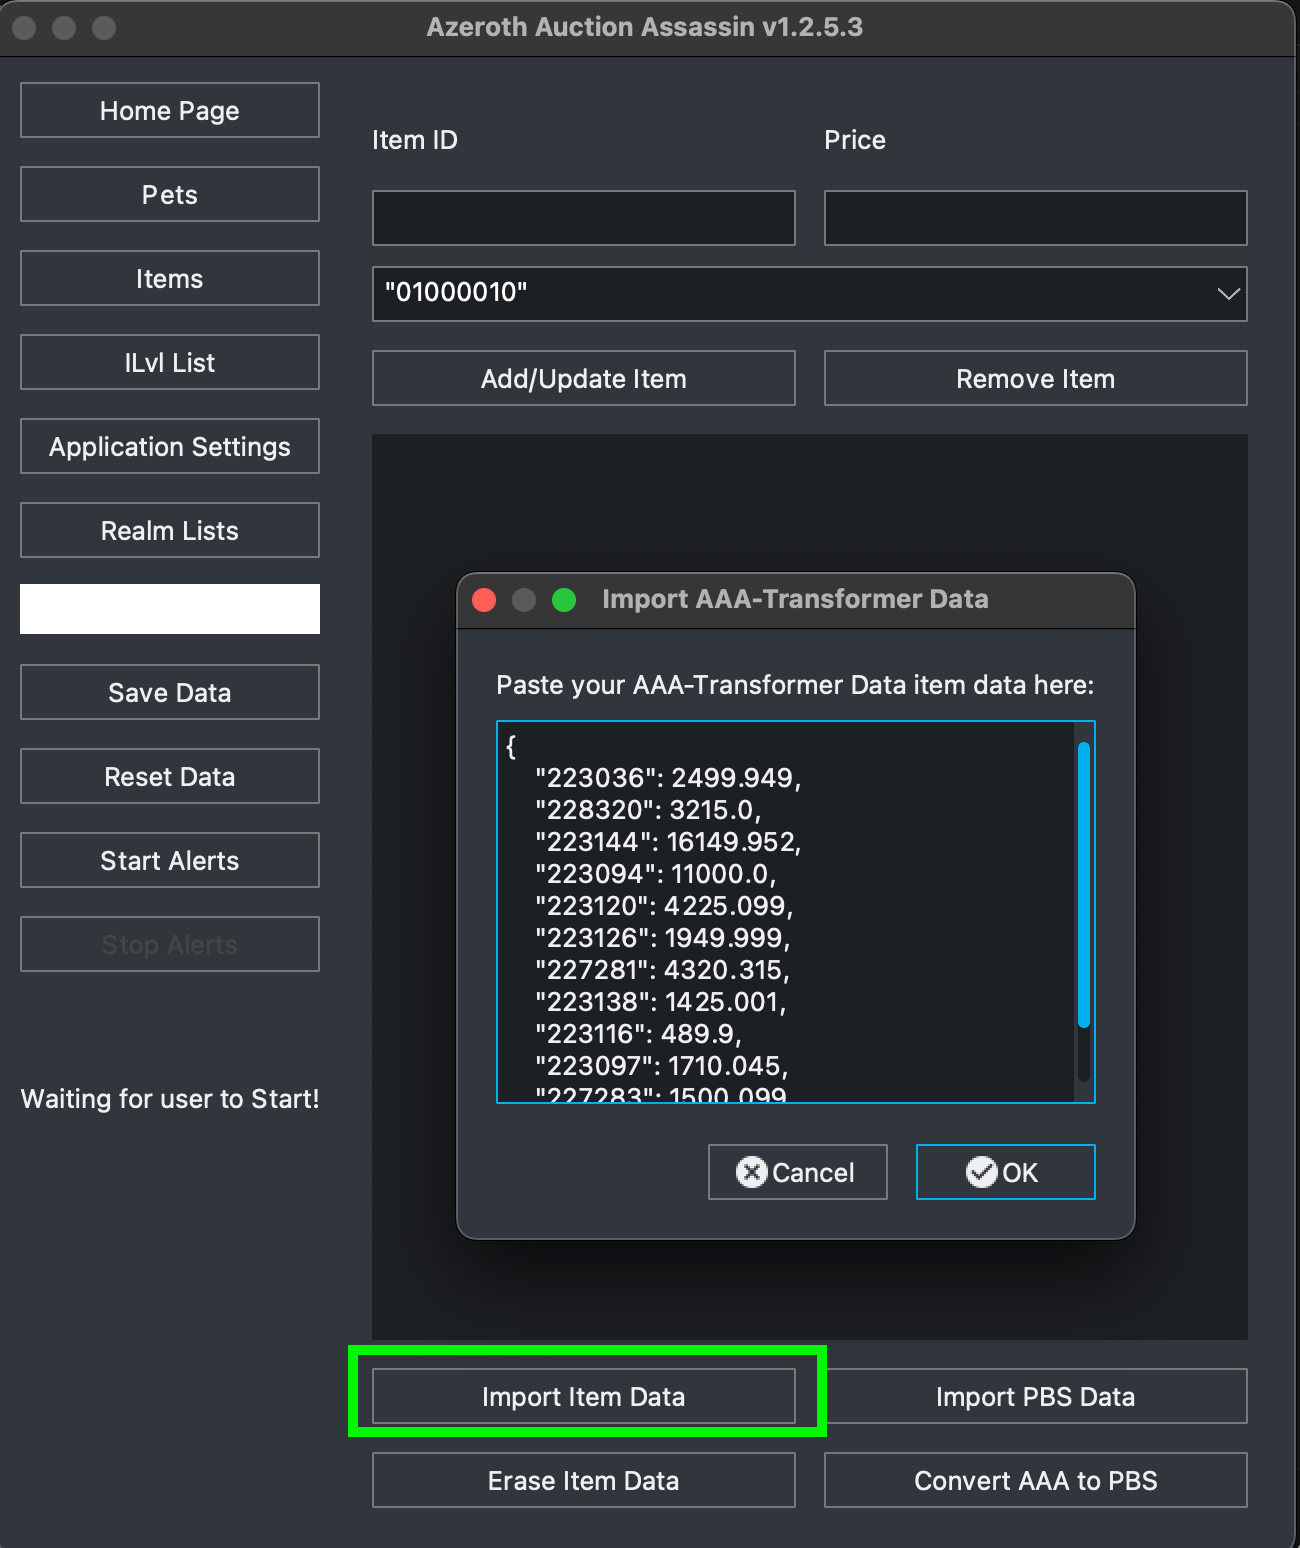Select the line "223144": 16149.952
Image resolution: width=1300 pixels, height=1548 pixels.
[x=668, y=842]
